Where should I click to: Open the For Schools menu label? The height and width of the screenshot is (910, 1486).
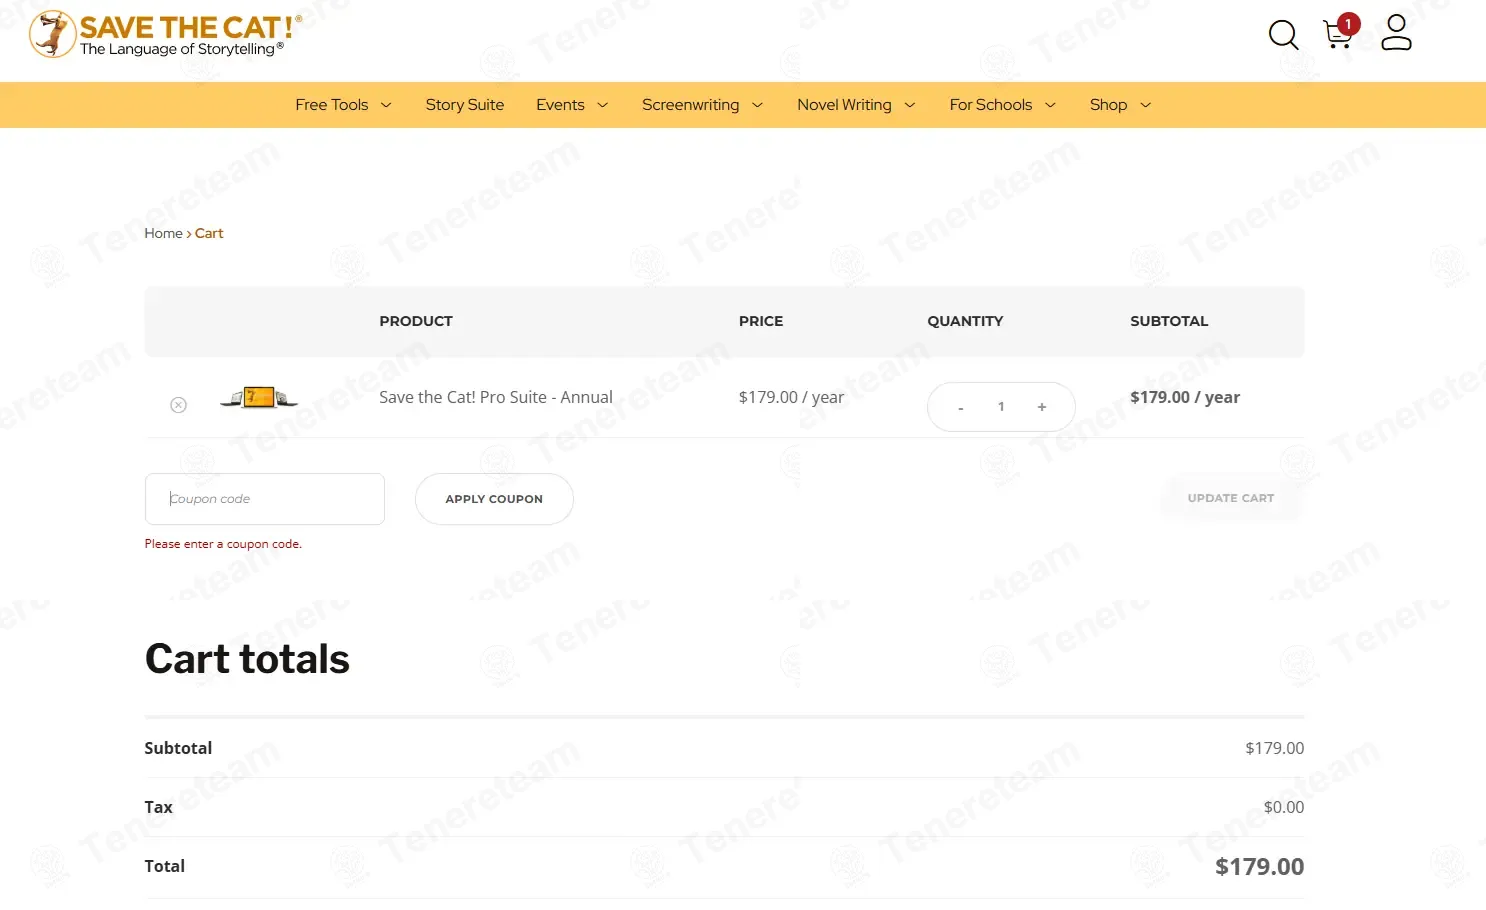coord(991,105)
